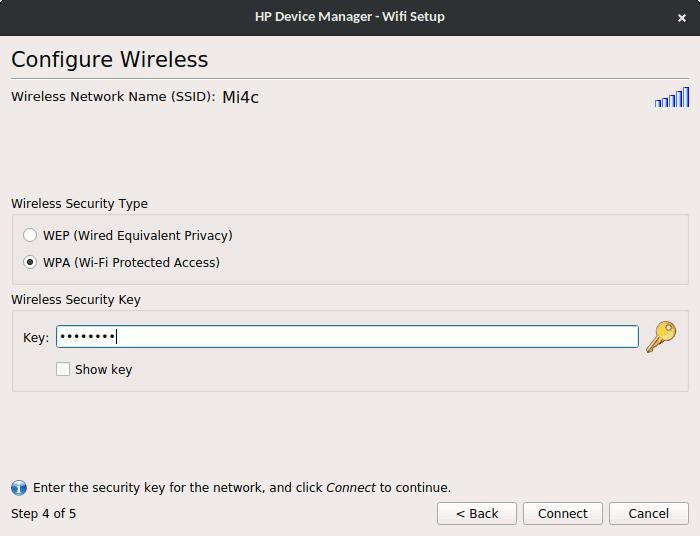This screenshot has height=536, width=700.
Task: Click the "Enter the security key" instruction text
Action: click(242, 488)
